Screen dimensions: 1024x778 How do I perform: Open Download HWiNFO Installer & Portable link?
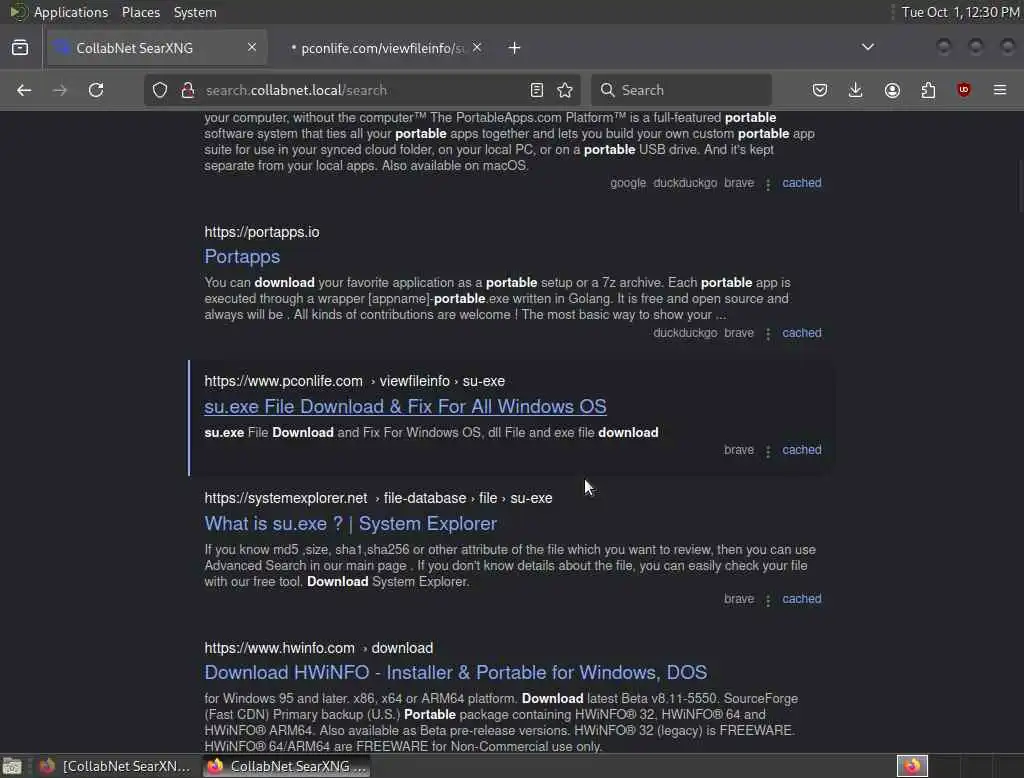coord(455,673)
